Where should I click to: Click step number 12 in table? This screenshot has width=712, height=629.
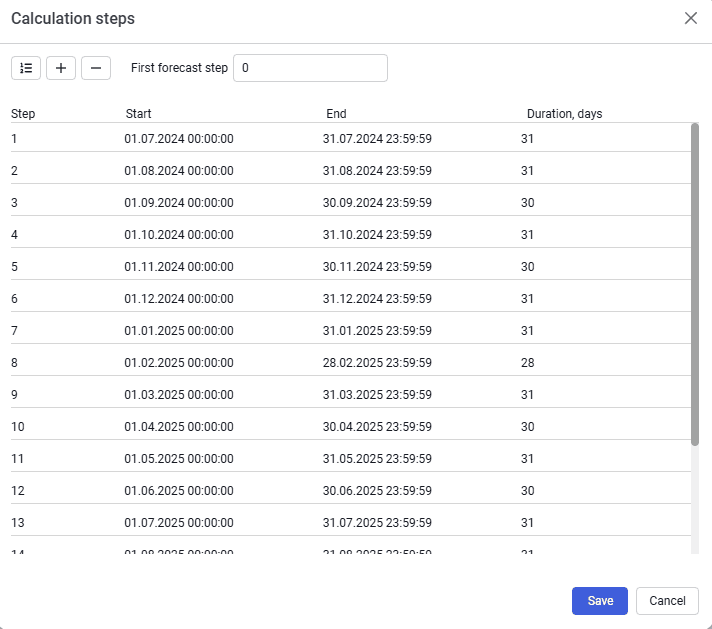[x=18, y=491]
